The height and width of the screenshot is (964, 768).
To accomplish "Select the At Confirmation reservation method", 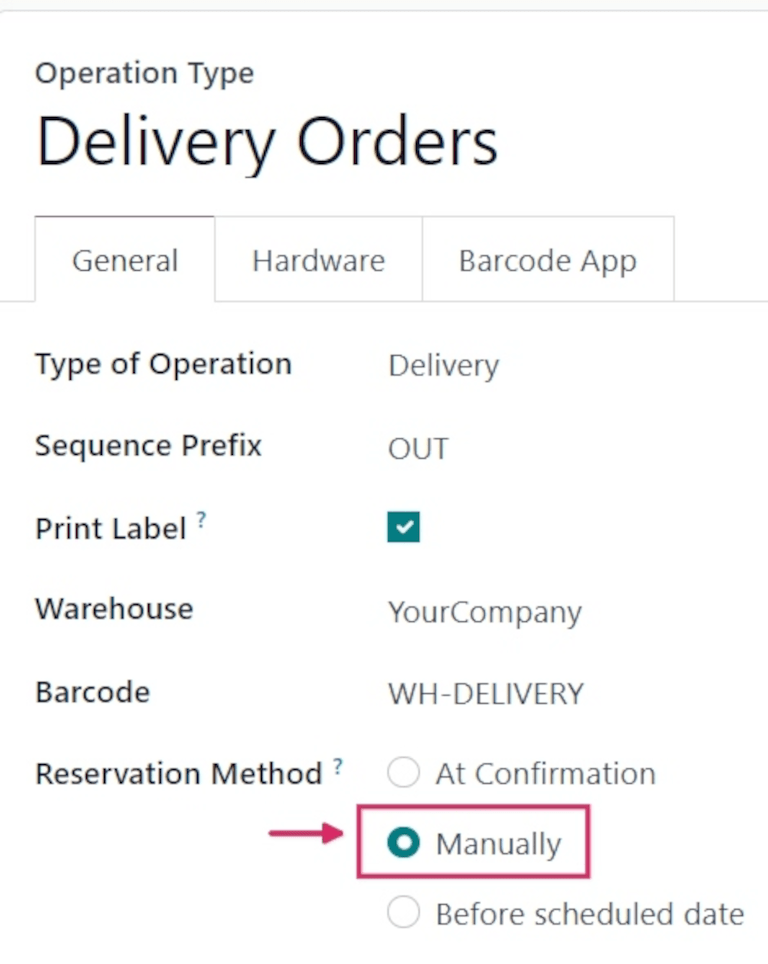I will click(403, 772).
